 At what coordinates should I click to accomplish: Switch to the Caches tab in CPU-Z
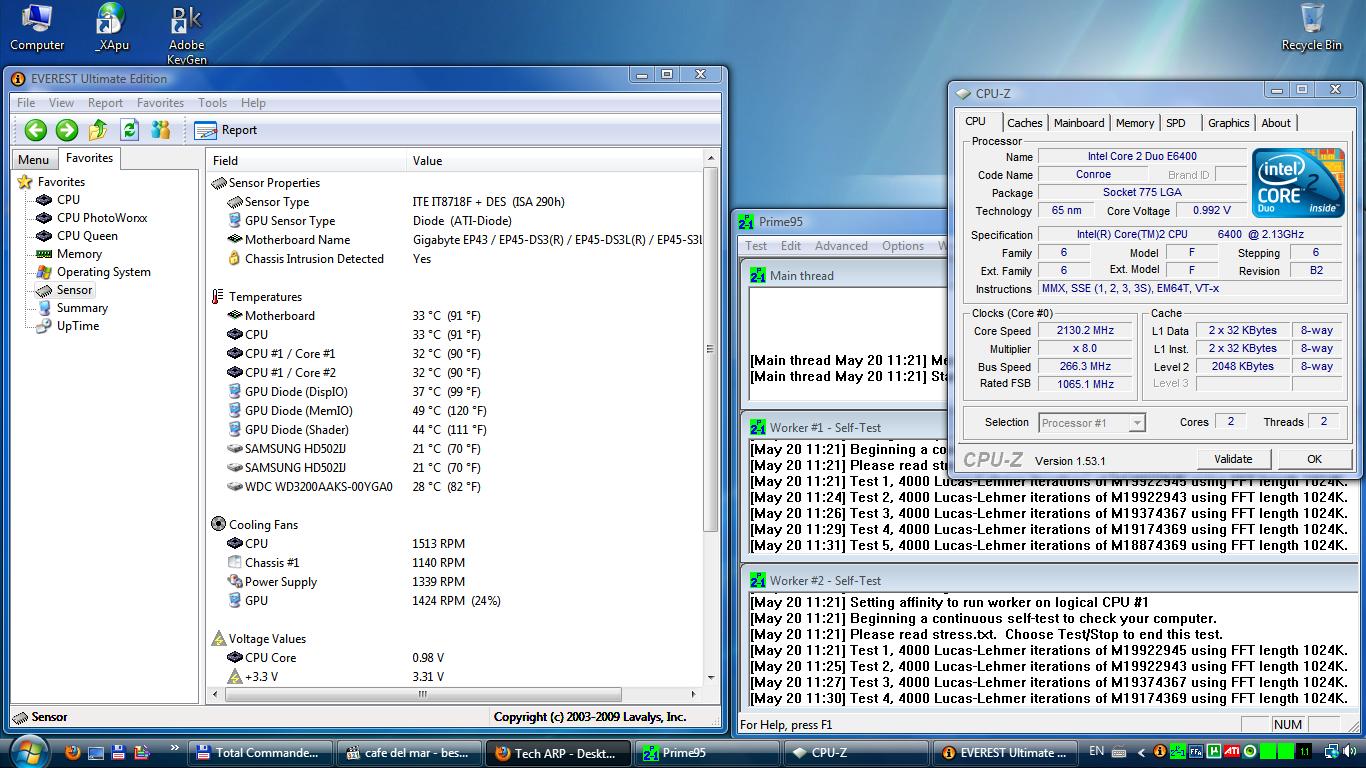[1024, 123]
